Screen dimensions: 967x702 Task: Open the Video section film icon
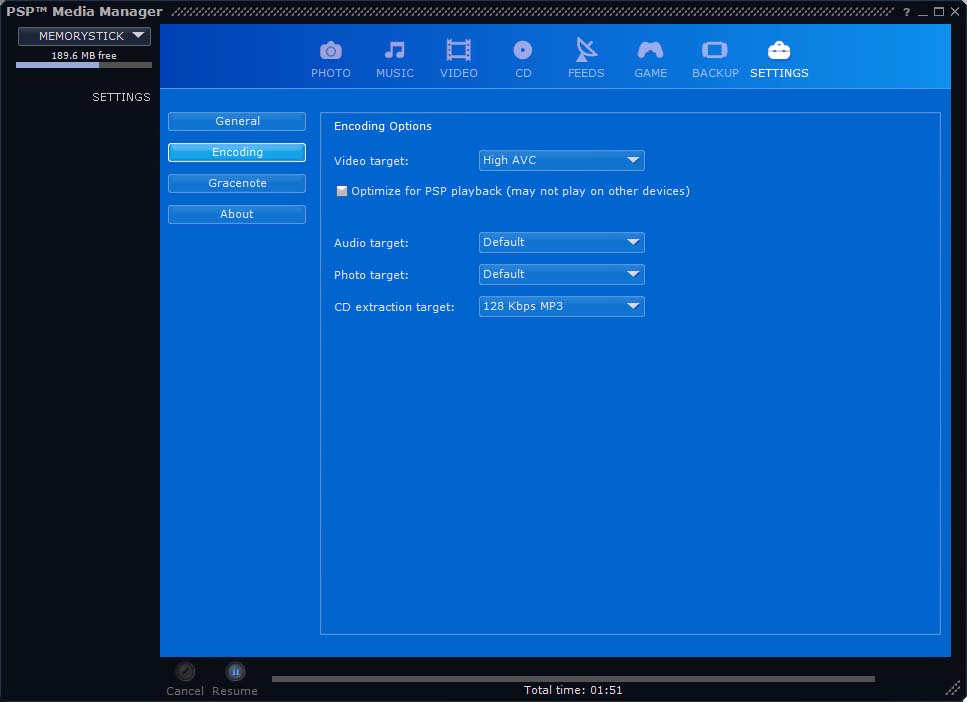tap(458, 51)
